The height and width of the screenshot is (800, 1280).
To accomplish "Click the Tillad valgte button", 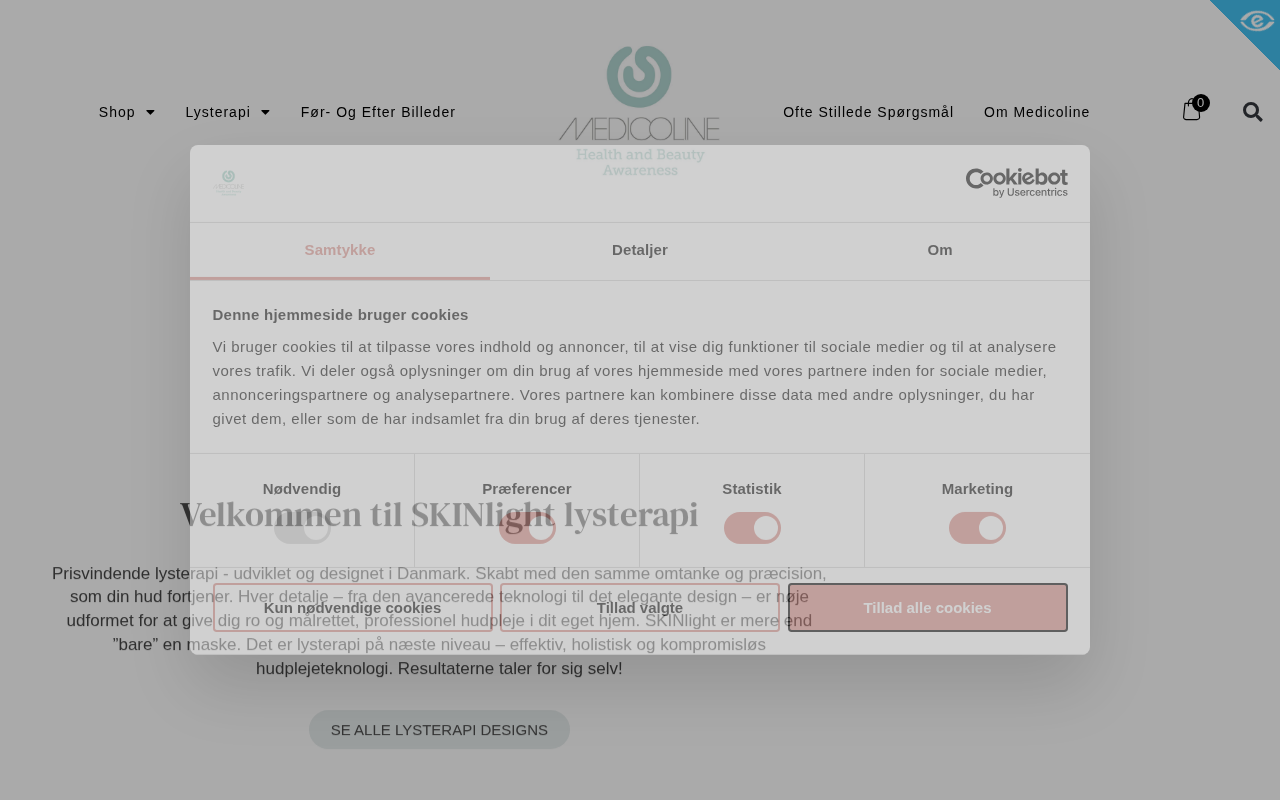I will click(640, 608).
